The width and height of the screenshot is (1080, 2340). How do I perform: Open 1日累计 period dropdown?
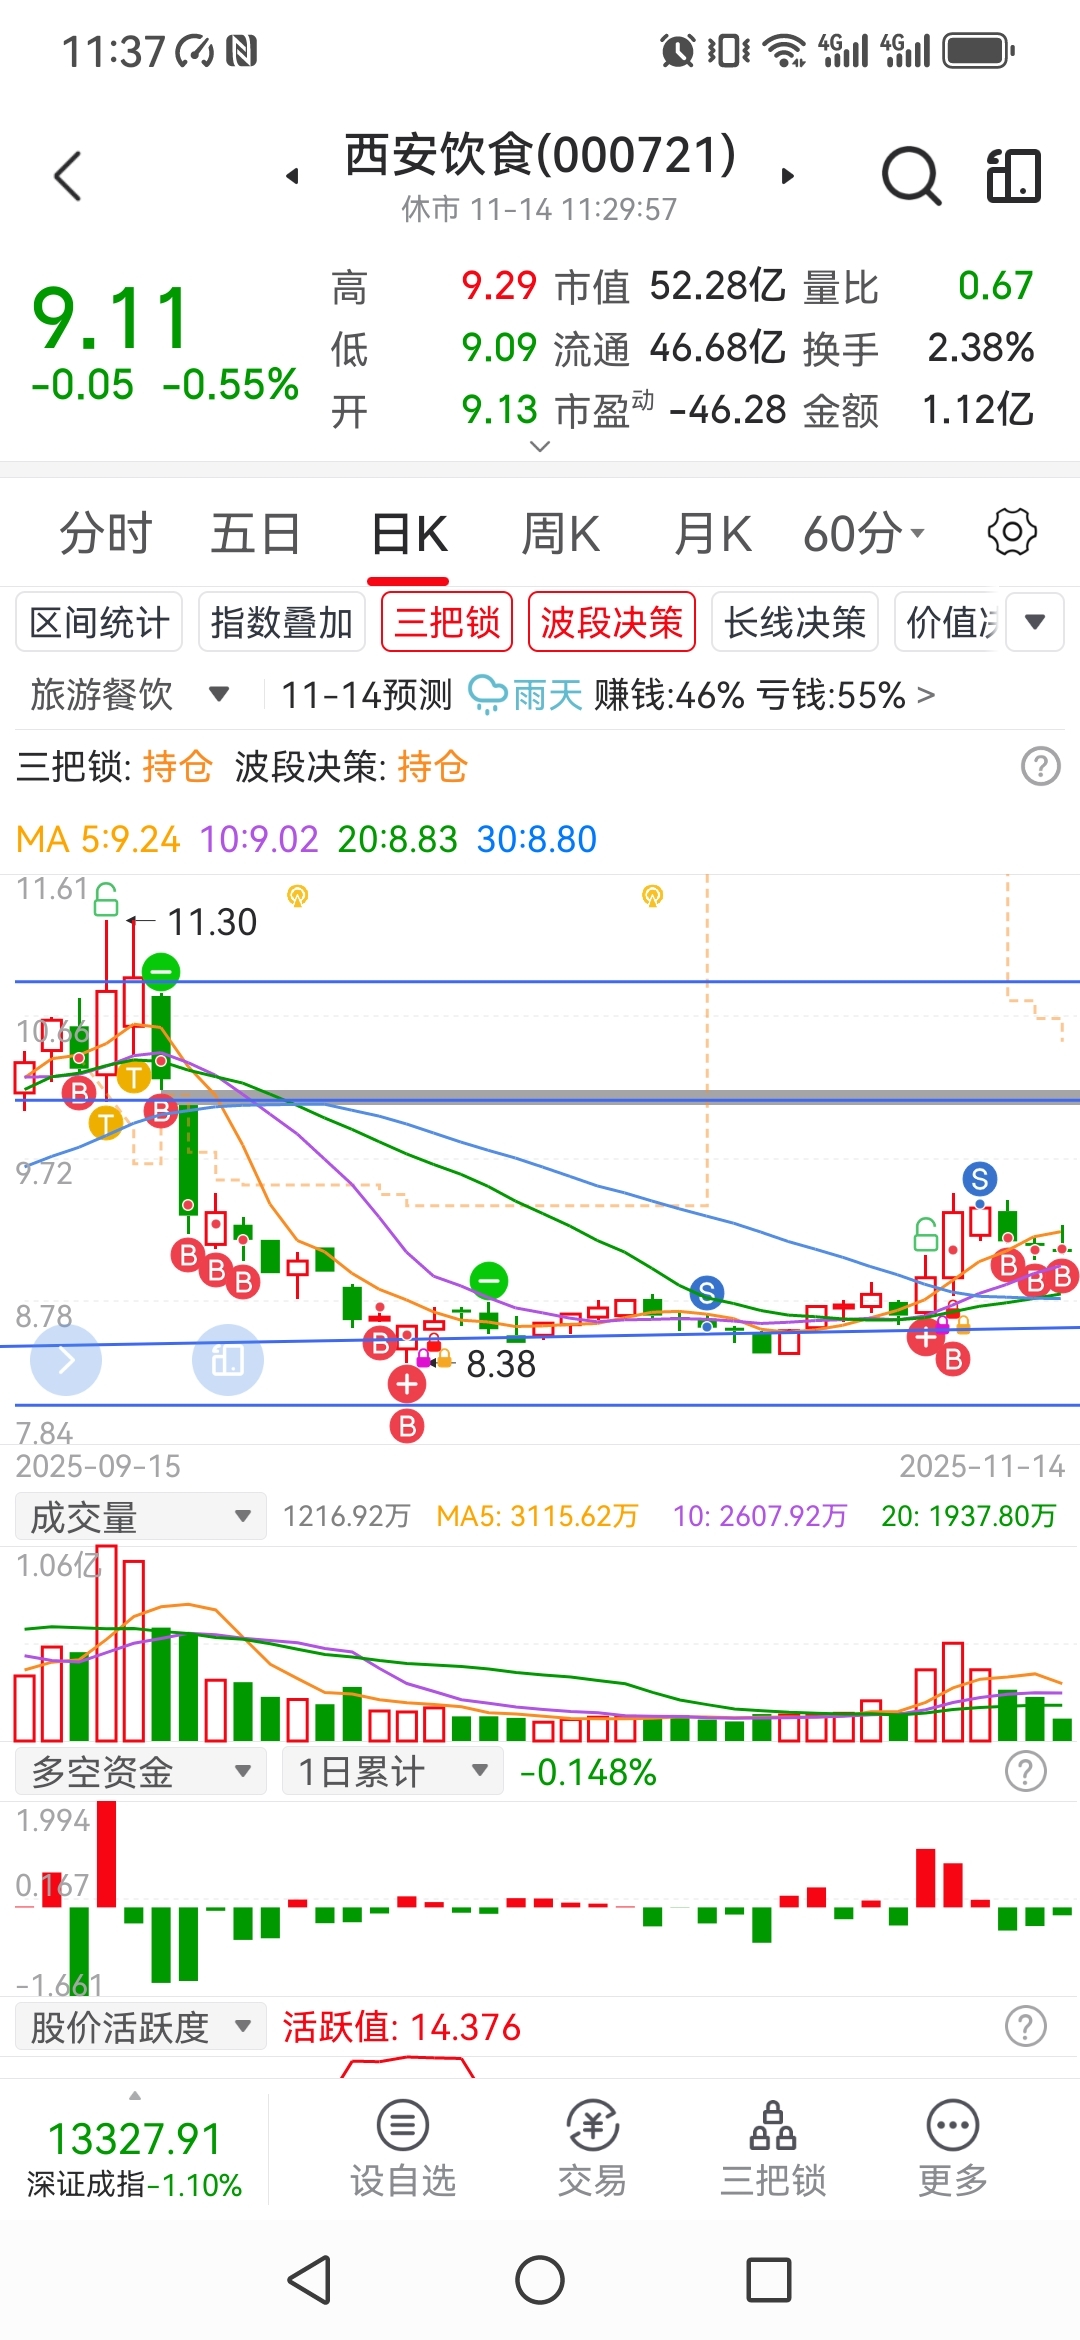[393, 1772]
